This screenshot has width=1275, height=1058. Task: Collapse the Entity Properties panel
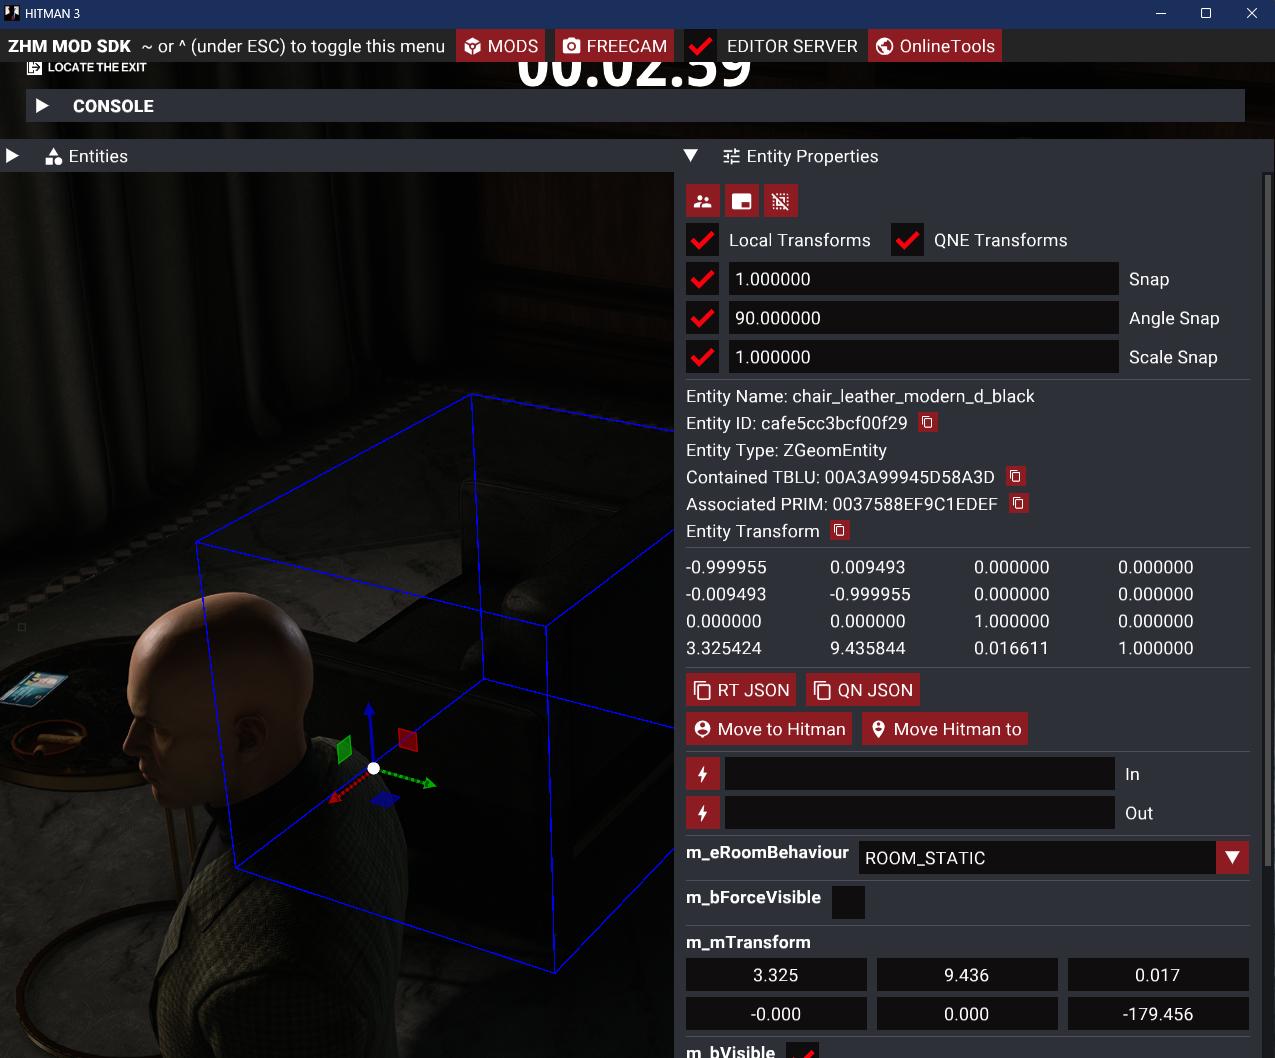[x=690, y=156]
